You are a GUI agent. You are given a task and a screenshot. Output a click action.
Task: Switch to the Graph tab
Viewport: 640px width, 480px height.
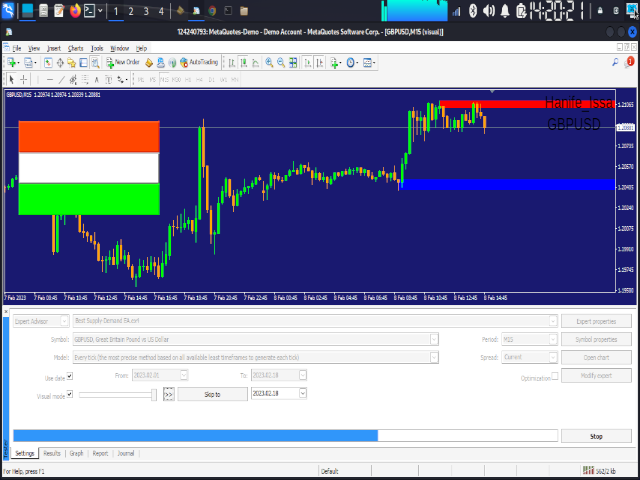tap(76, 453)
